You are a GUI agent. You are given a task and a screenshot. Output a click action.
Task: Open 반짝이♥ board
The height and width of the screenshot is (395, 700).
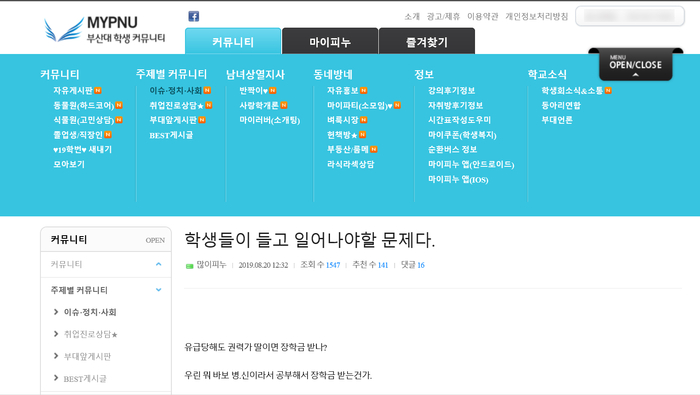tap(254, 91)
